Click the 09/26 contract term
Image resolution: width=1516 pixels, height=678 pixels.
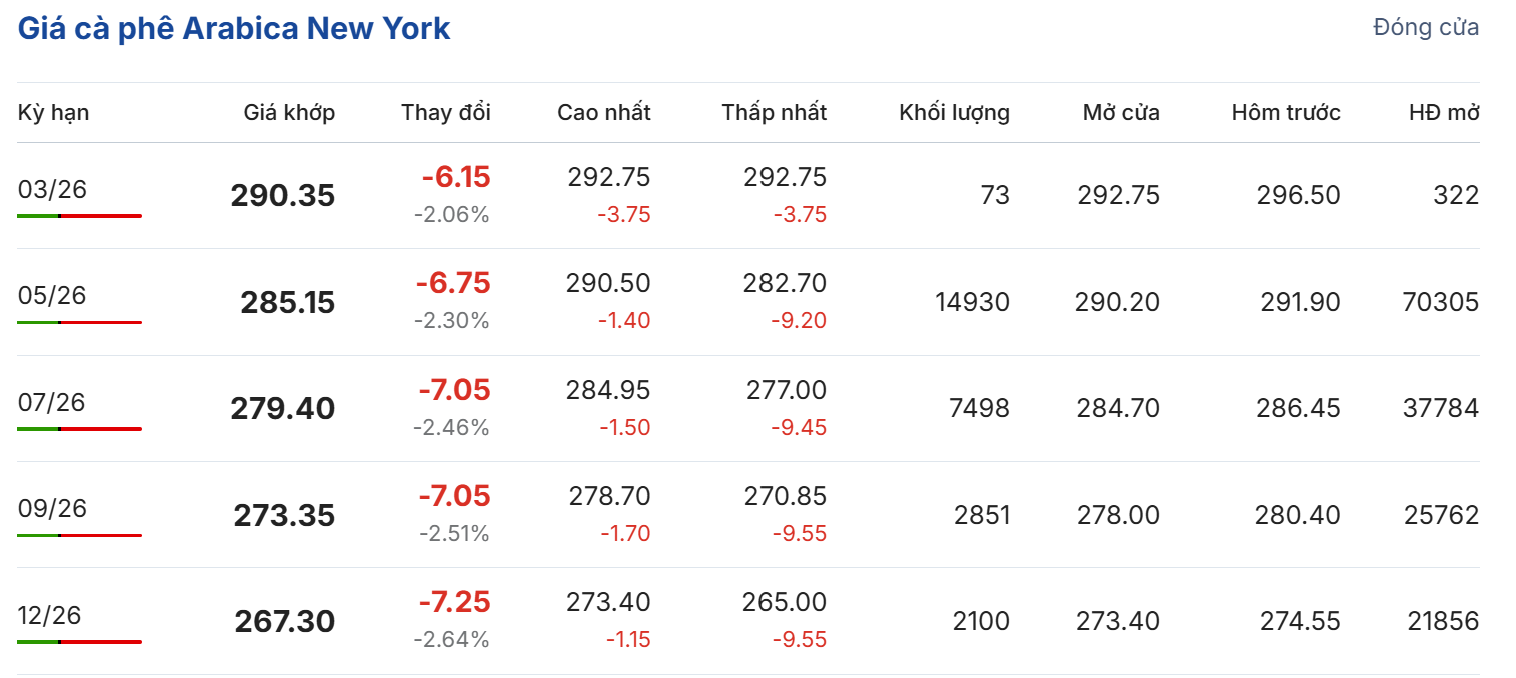[x=52, y=508]
